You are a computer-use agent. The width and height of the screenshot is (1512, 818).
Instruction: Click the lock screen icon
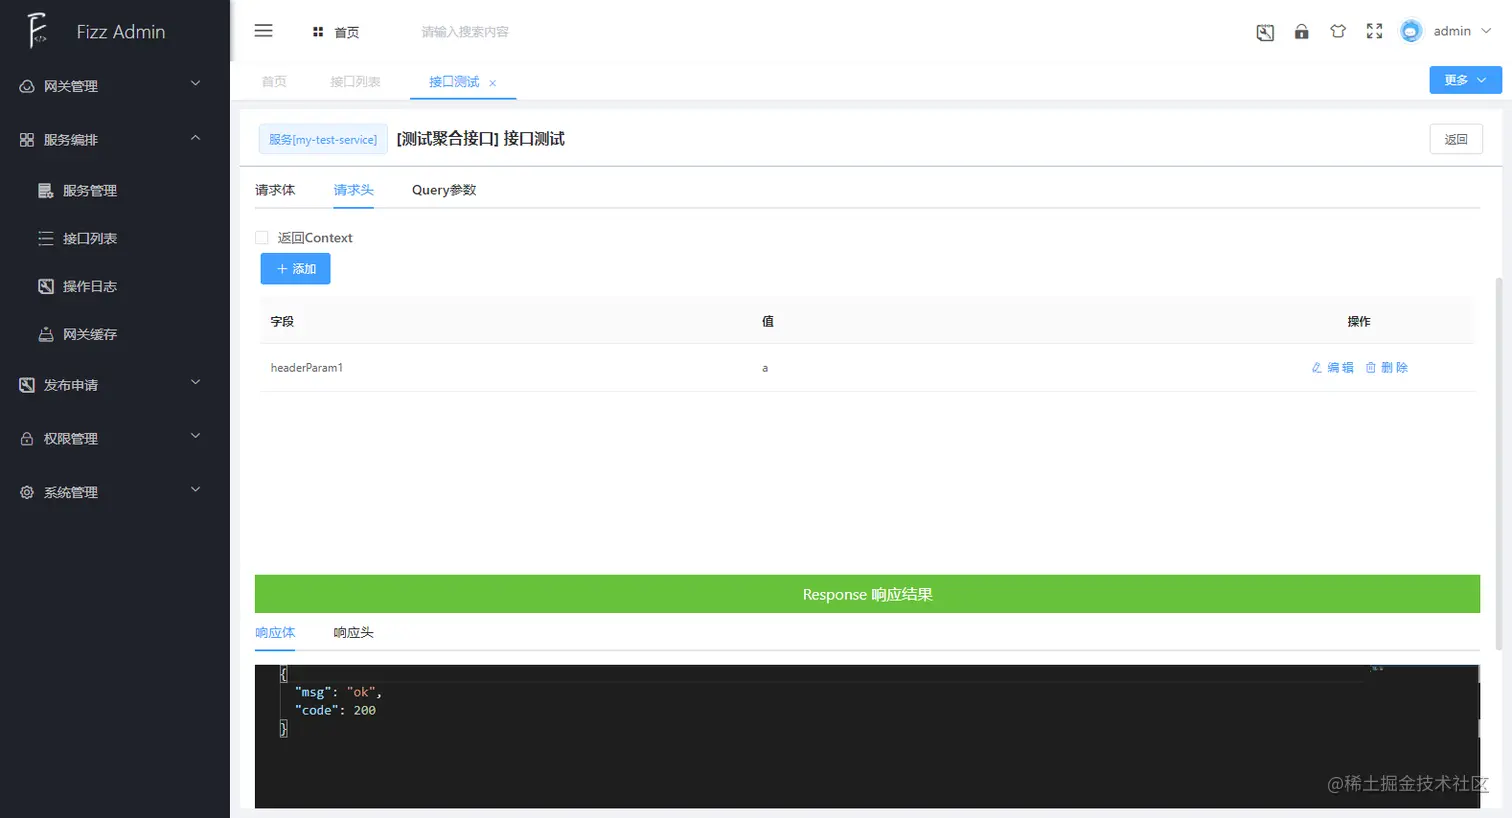pyautogui.click(x=1301, y=31)
